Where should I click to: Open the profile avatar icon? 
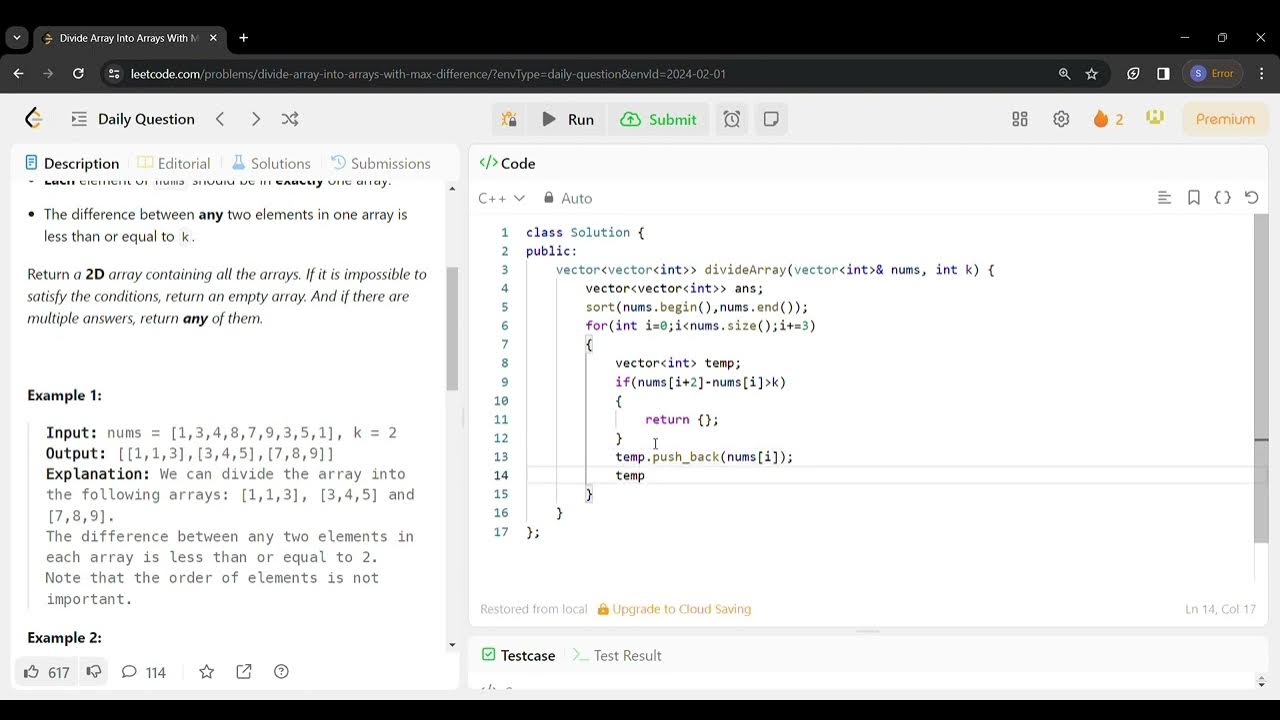[x=1155, y=118]
